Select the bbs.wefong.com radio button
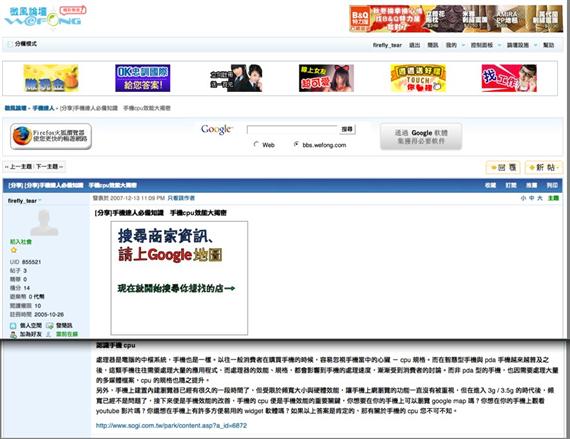Image resolution: width=570 pixels, height=439 pixels. pos(296,144)
